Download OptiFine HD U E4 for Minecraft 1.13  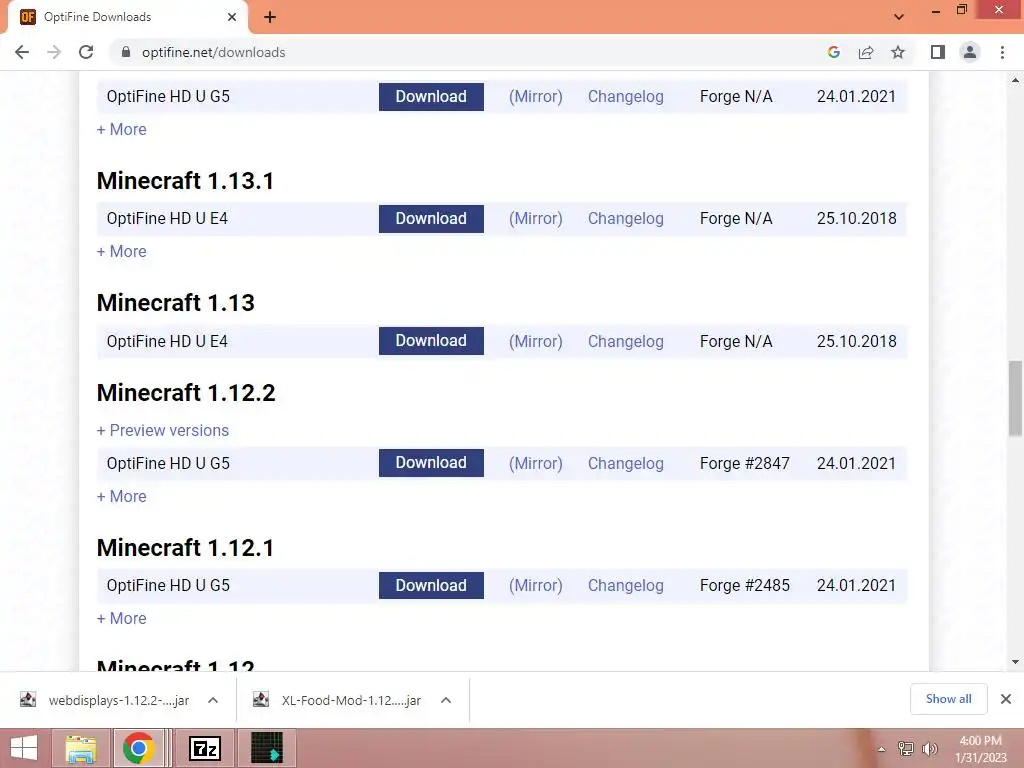point(431,341)
